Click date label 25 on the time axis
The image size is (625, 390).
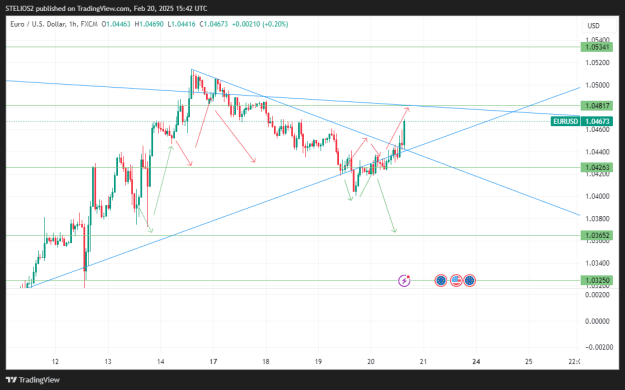point(529,362)
